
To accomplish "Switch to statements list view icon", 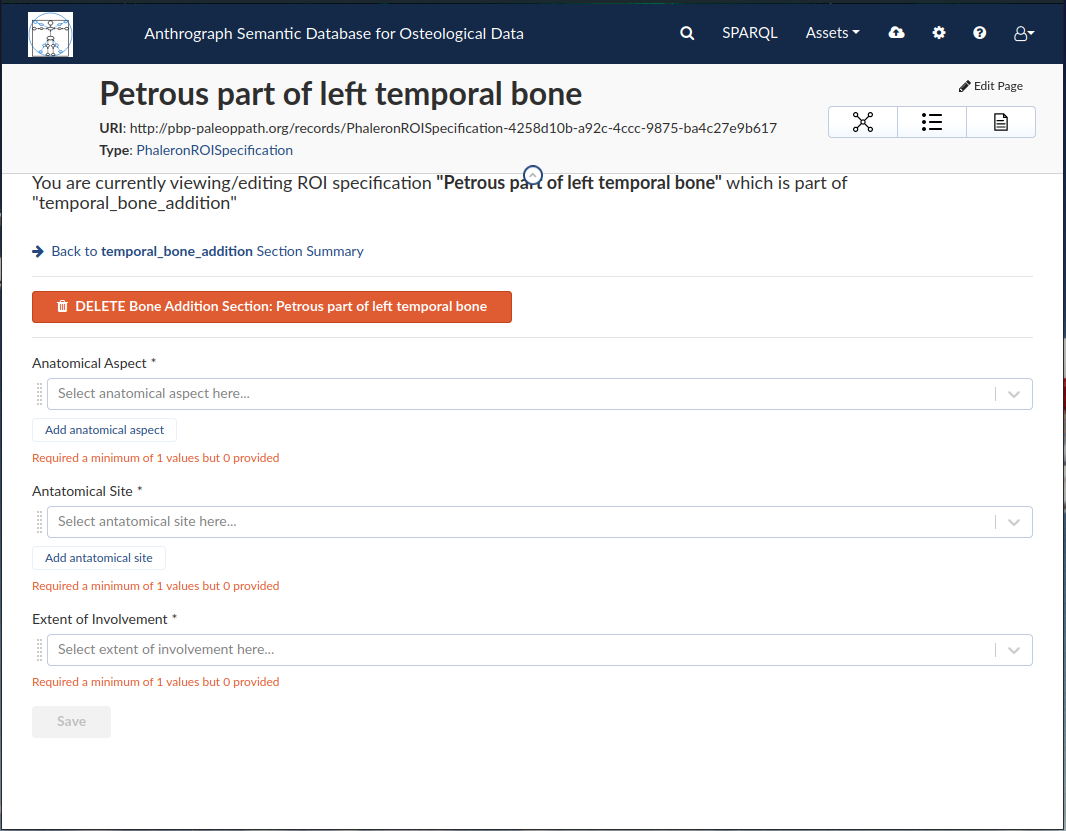I will (x=931, y=122).
